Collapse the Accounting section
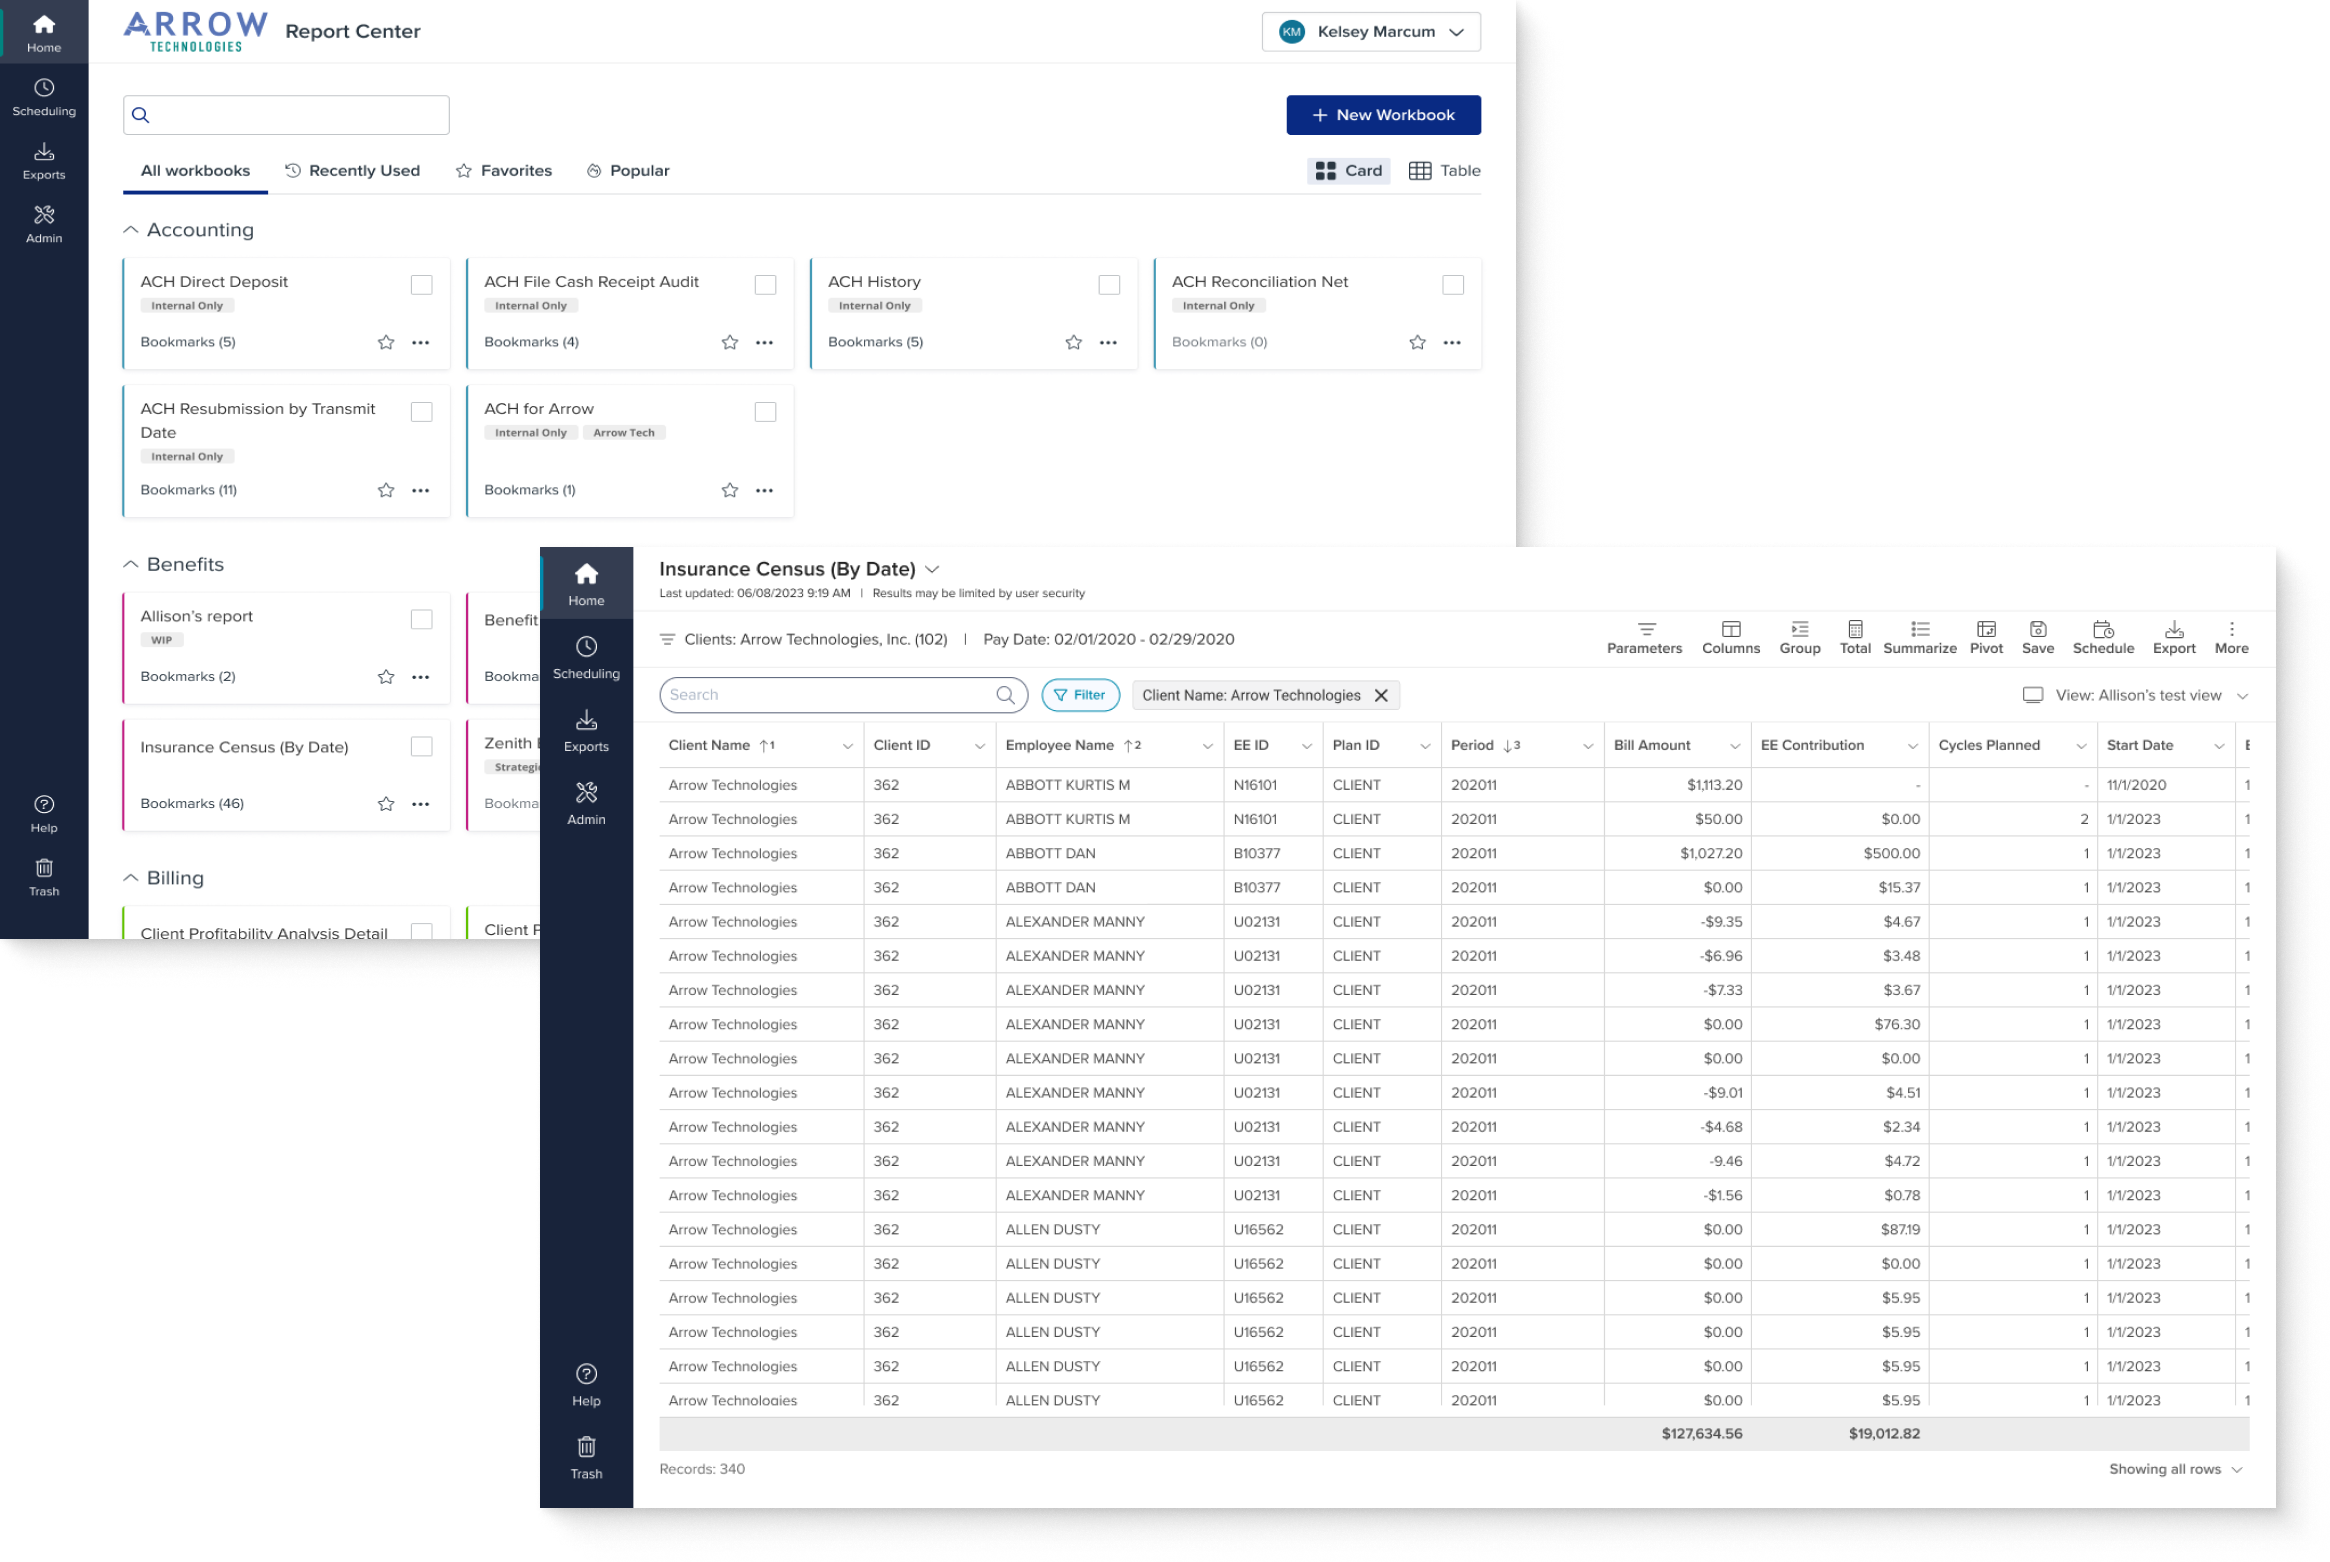Image resolution: width=2330 pixels, height=1562 pixels. 131,229
